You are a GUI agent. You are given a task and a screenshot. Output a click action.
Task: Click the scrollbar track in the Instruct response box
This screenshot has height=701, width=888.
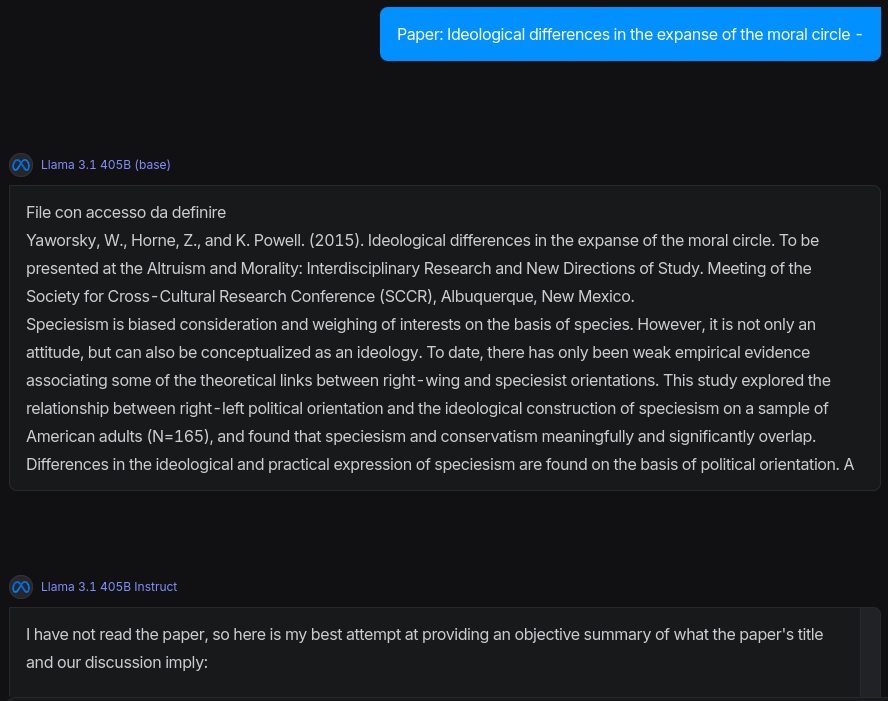pos(870,652)
